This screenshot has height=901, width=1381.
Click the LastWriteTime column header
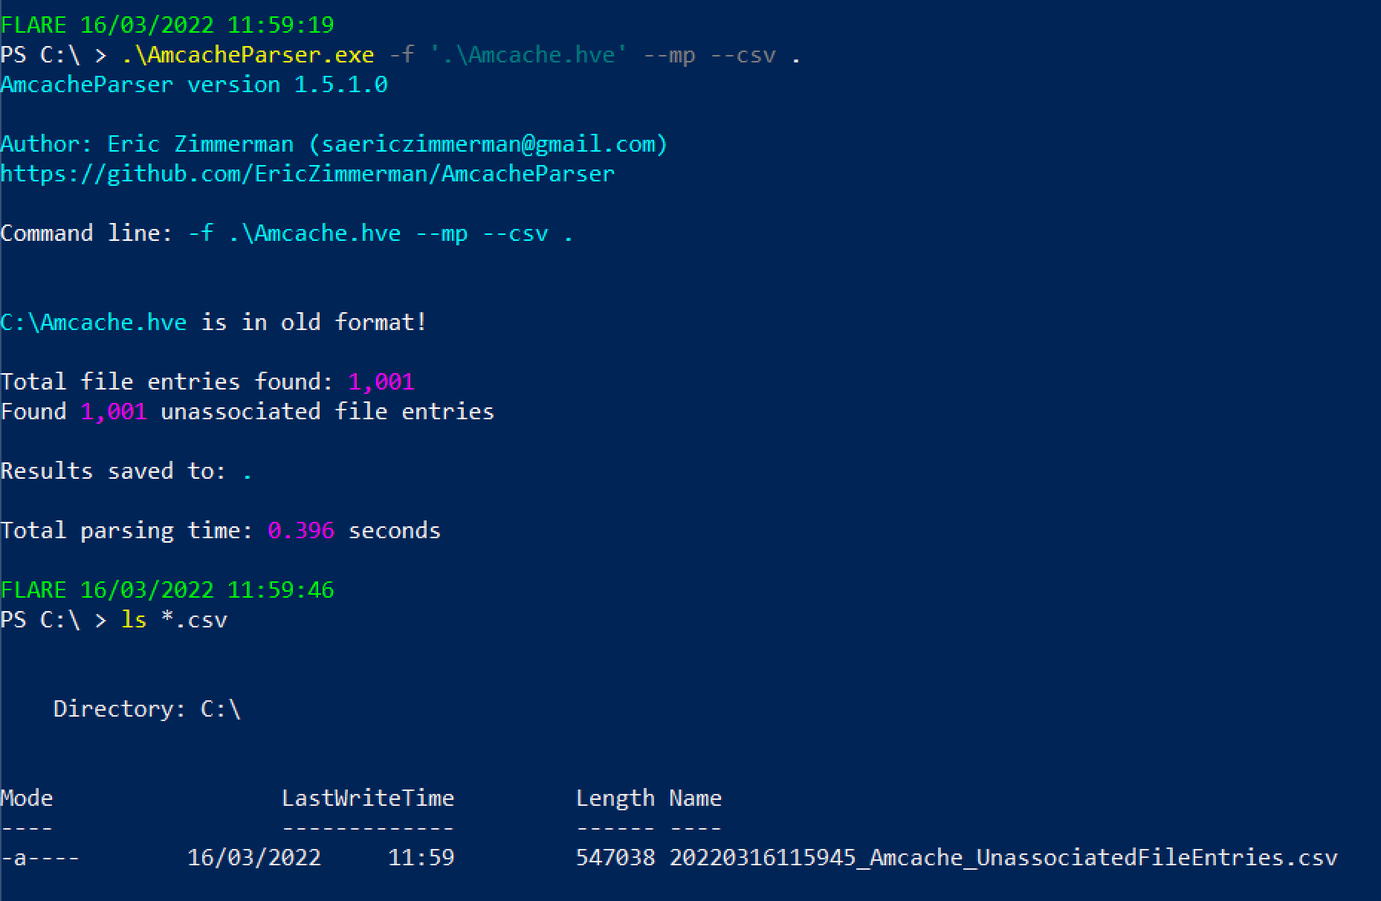[367, 798]
